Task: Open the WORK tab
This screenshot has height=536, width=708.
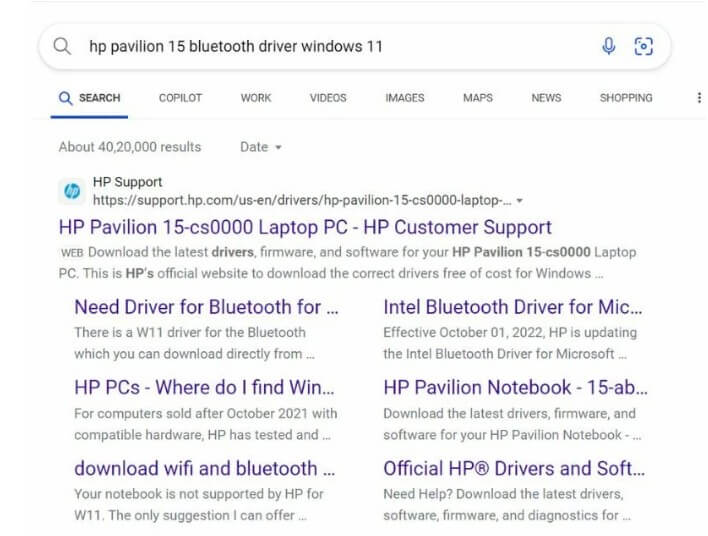Action: (256, 98)
